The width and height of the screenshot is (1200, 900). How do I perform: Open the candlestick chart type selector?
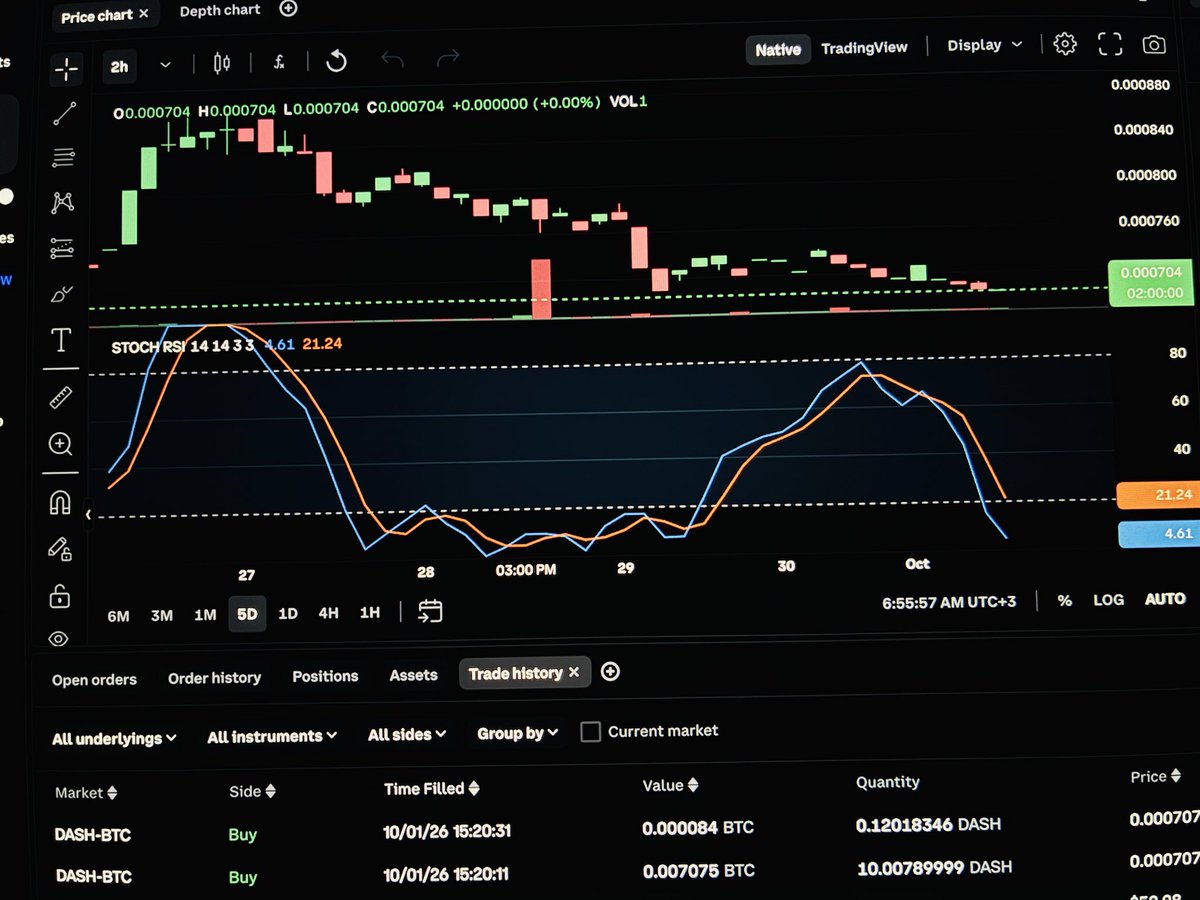(x=222, y=63)
